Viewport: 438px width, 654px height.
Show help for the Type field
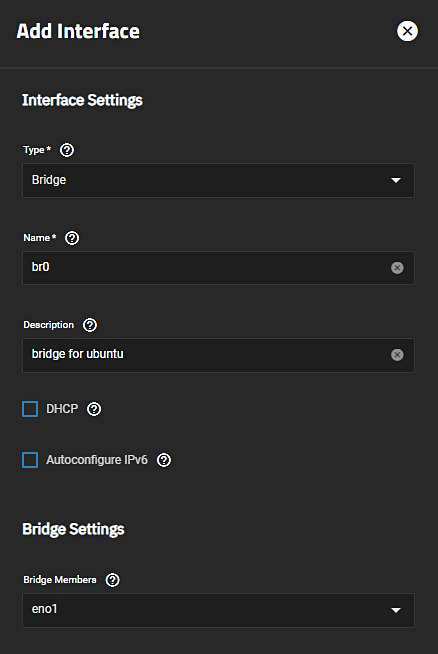click(x=67, y=150)
